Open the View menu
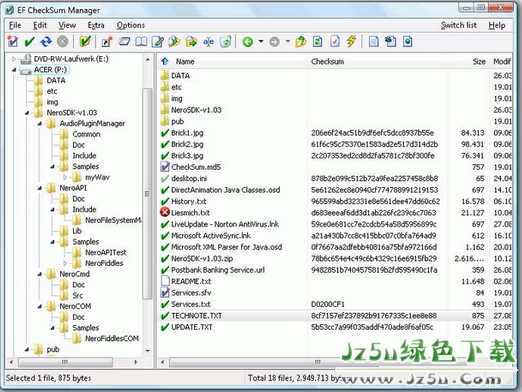Viewport: 522px width, 392px height. (67, 25)
